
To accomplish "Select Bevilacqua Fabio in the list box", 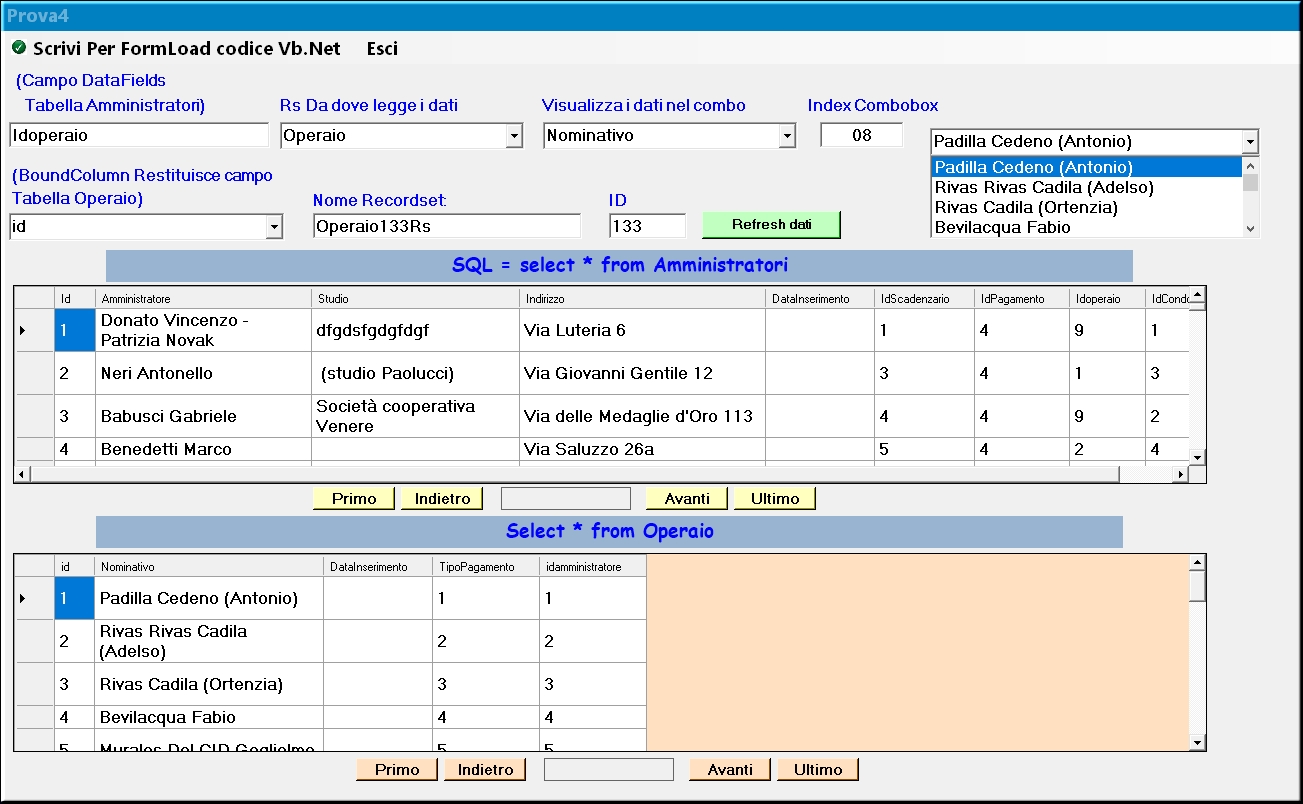I will tap(1086, 227).
